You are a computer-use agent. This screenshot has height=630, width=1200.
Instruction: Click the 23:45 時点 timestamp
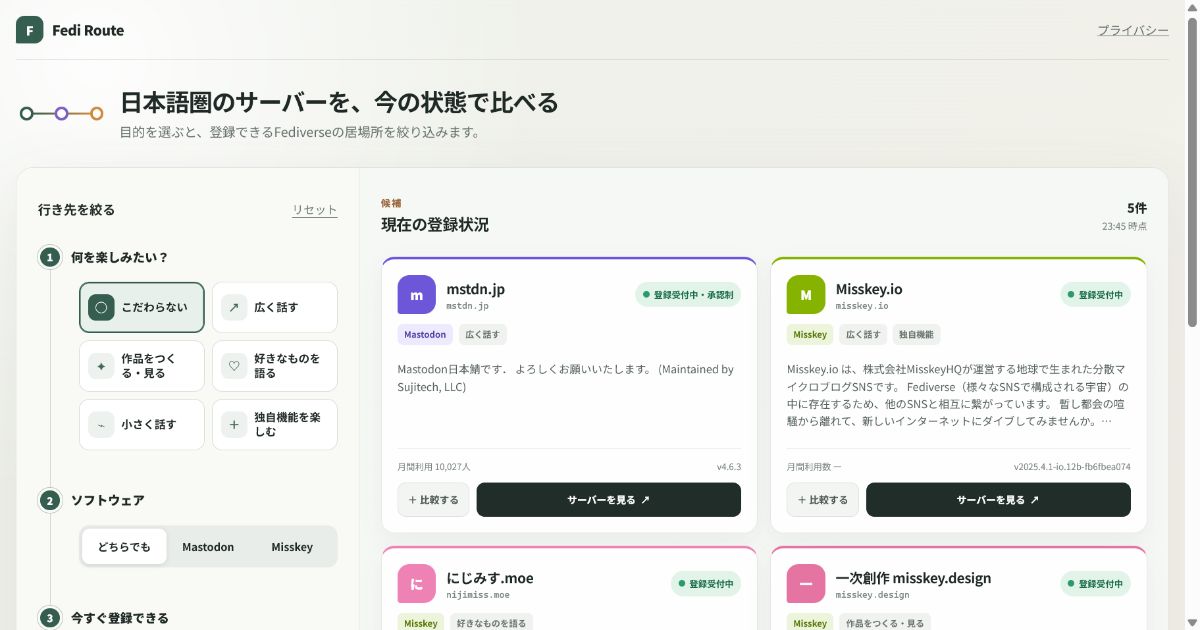pyautogui.click(x=1124, y=226)
